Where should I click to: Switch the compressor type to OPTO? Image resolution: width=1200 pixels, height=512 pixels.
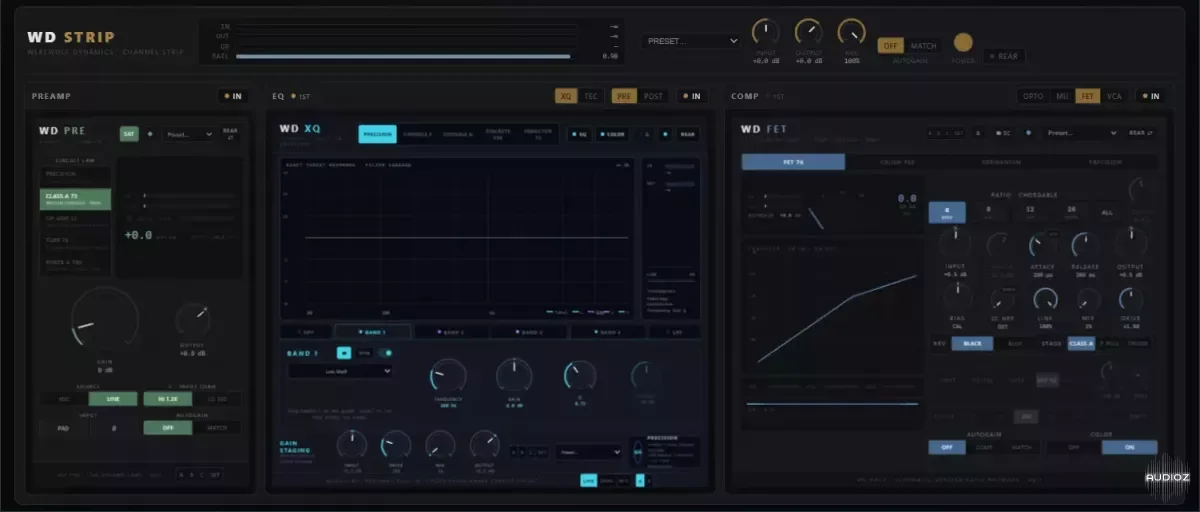point(1032,96)
